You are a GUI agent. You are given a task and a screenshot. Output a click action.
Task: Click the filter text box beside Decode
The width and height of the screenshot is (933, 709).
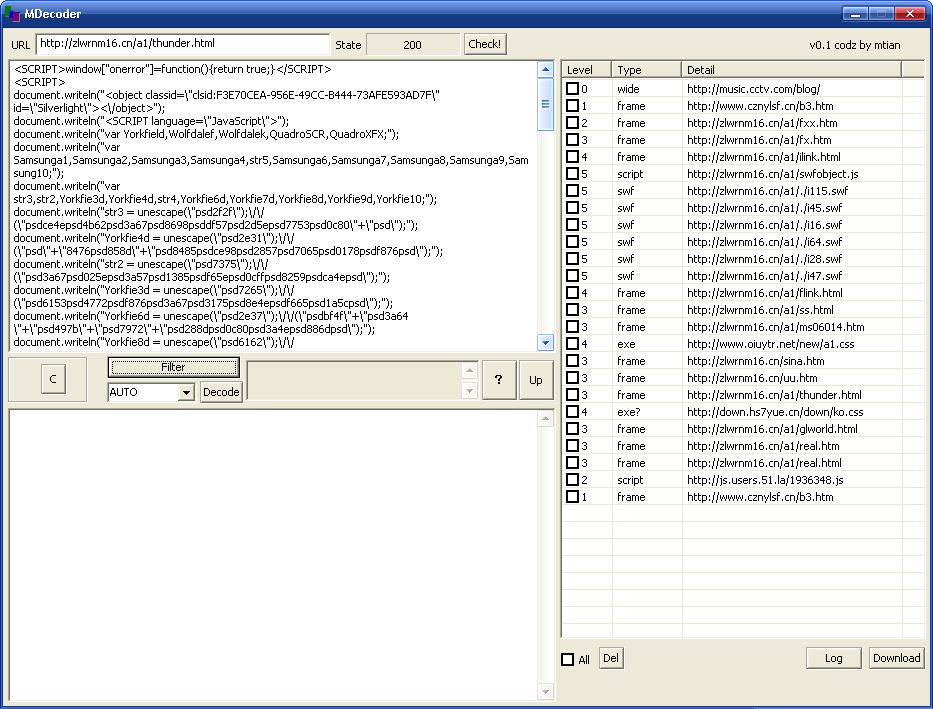click(x=355, y=380)
